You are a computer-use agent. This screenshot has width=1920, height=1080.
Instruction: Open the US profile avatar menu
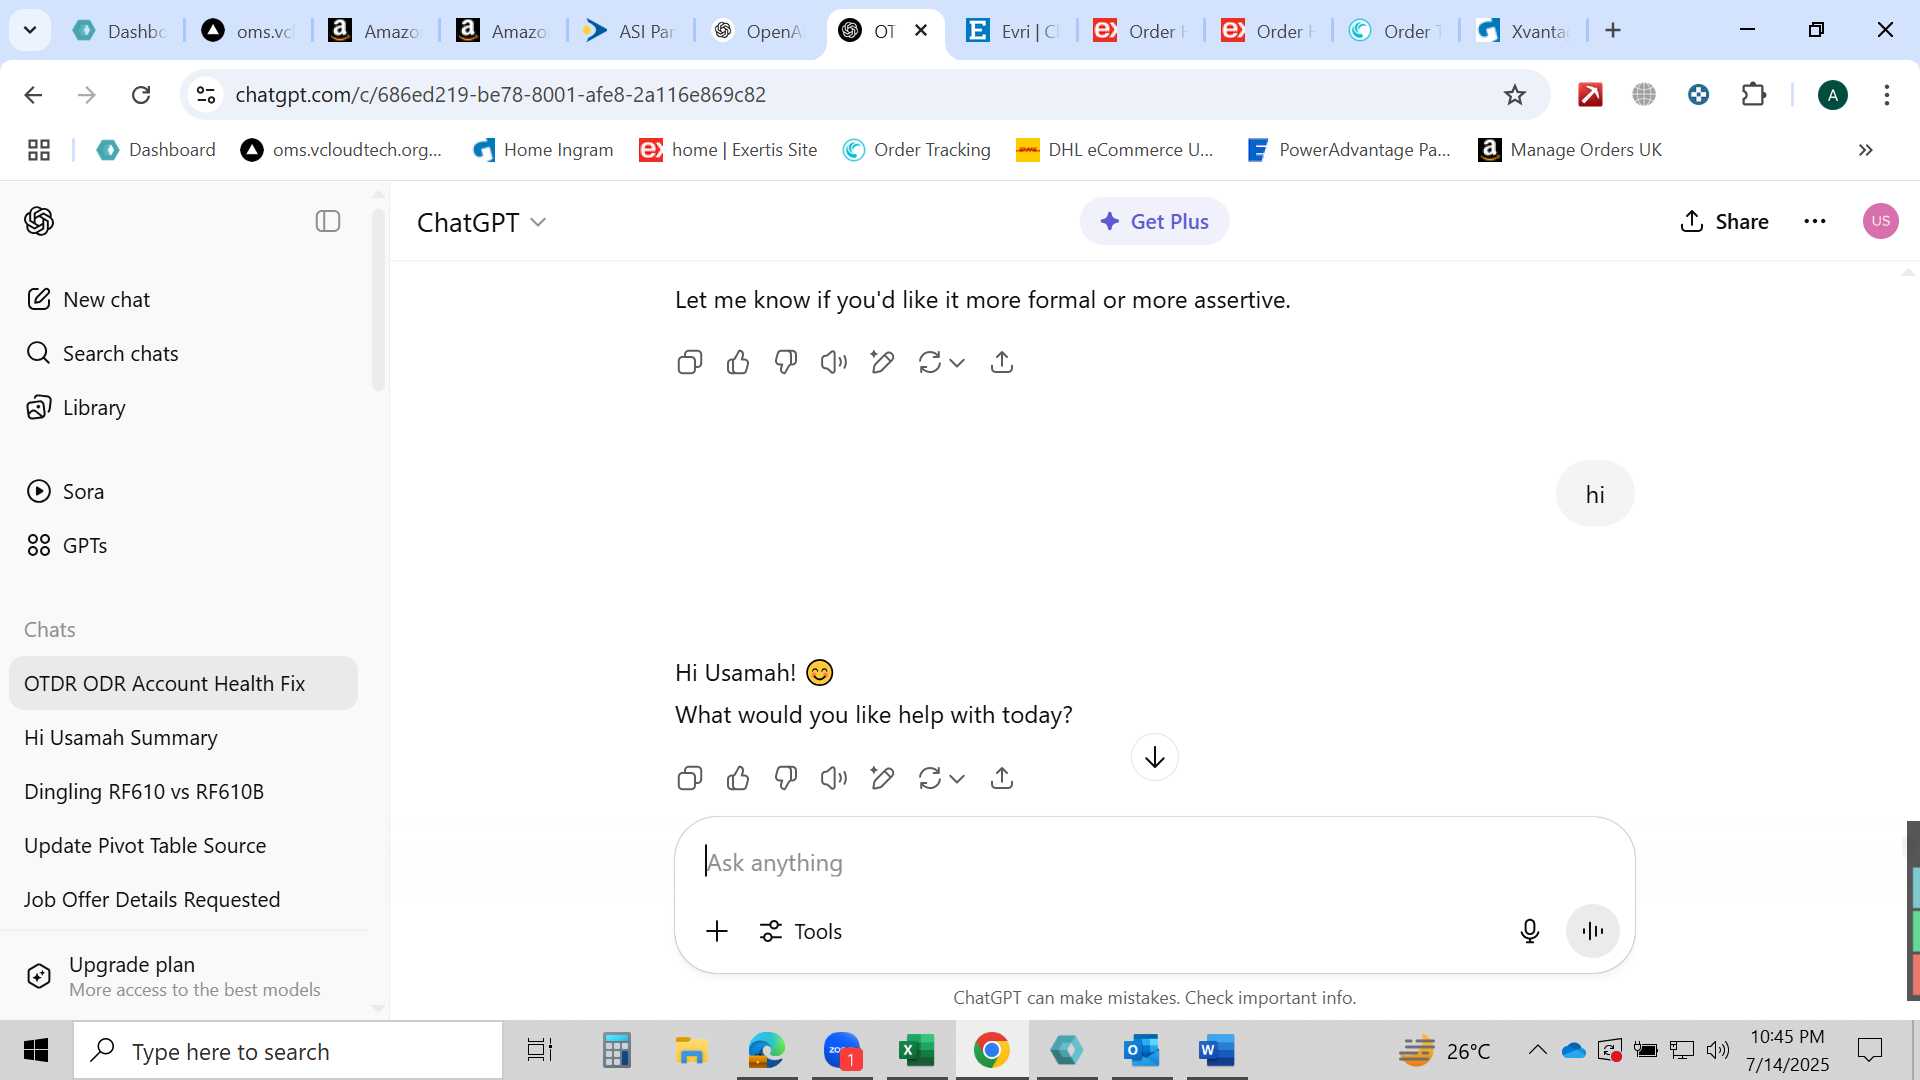1880,221
